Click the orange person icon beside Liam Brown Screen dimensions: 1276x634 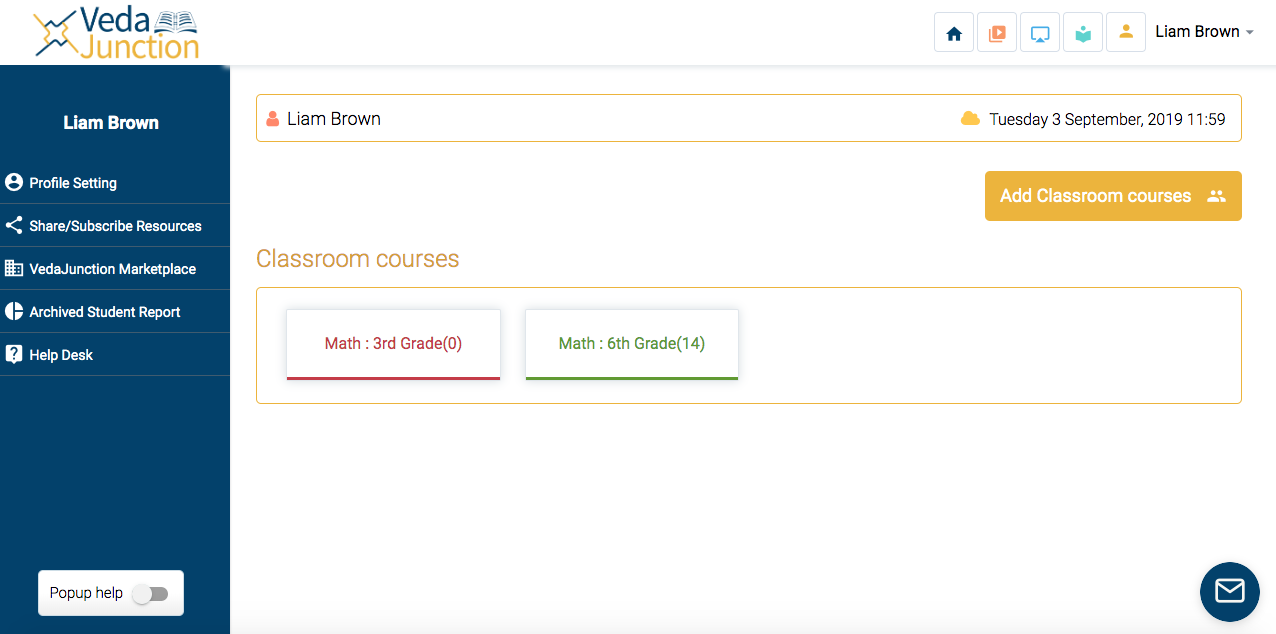point(273,119)
